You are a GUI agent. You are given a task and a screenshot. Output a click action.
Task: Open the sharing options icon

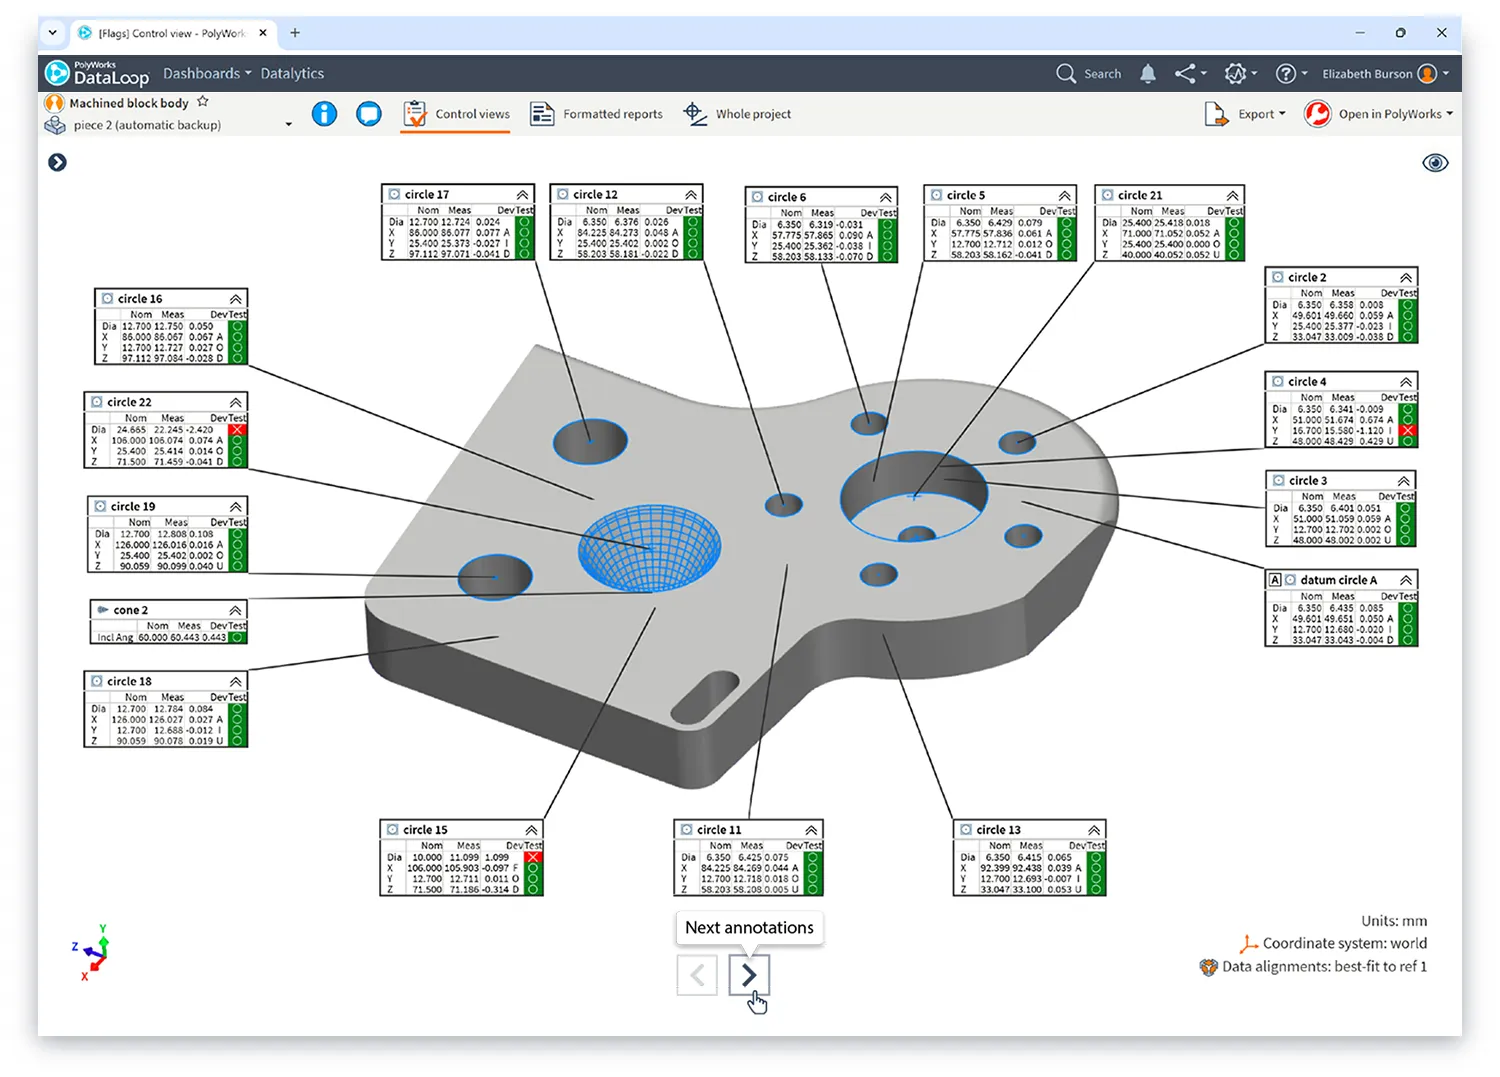pyautogui.click(x=1187, y=73)
